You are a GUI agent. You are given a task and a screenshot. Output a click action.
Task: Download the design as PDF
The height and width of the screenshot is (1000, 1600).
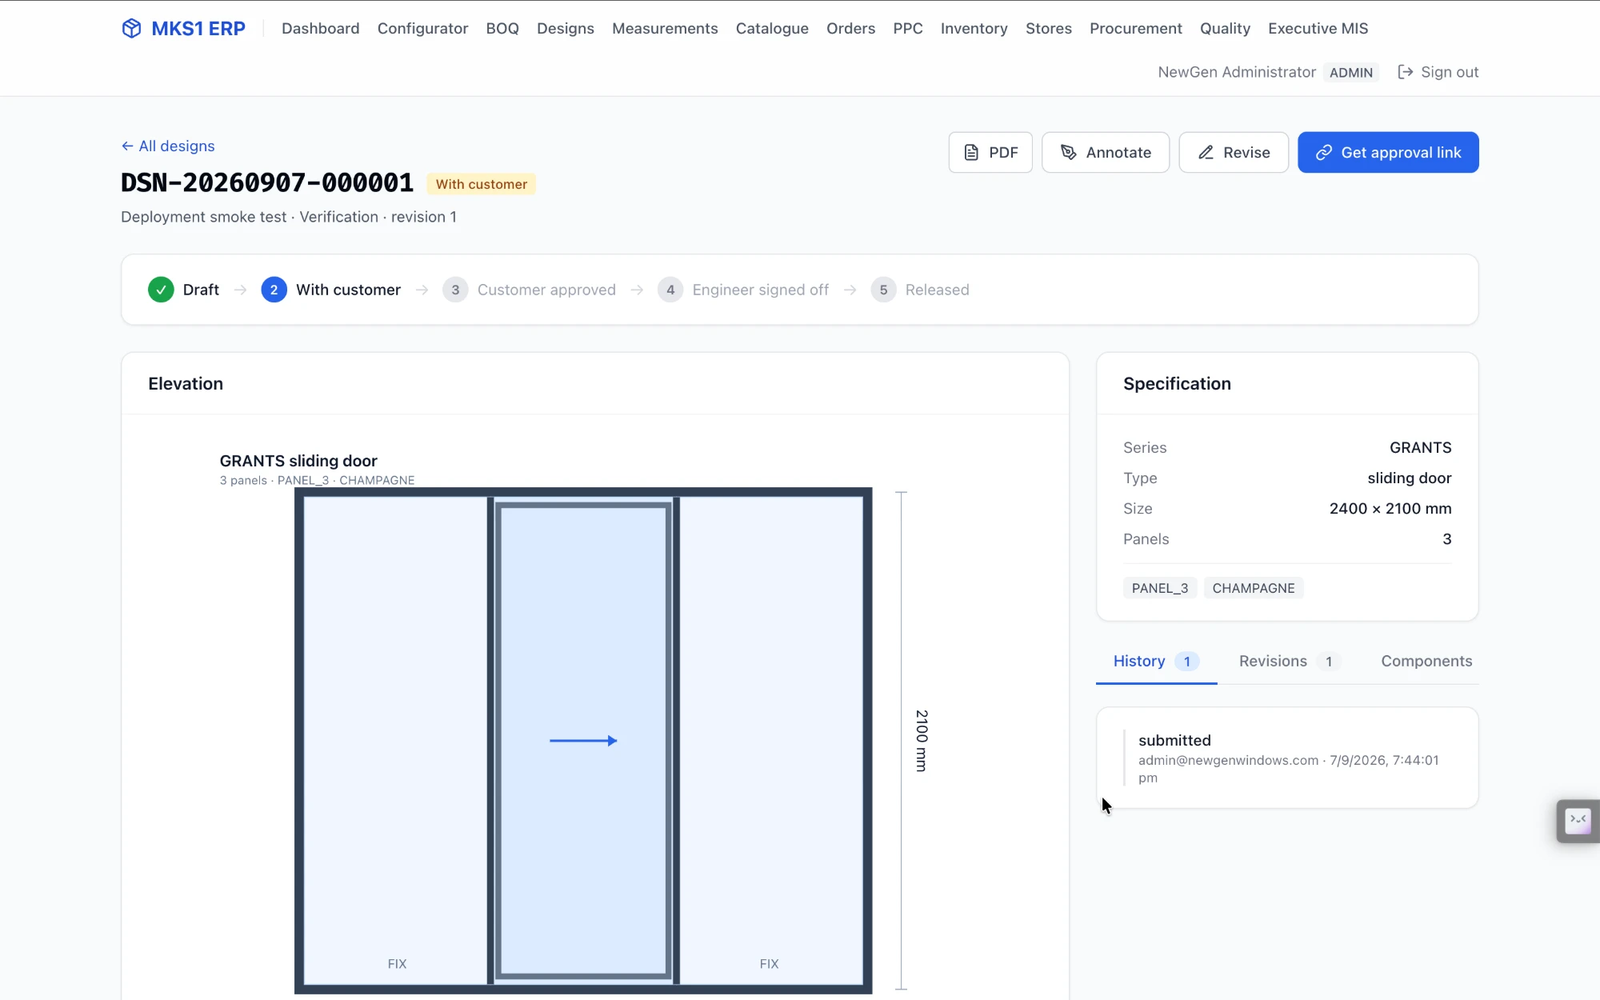click(991, 153)
